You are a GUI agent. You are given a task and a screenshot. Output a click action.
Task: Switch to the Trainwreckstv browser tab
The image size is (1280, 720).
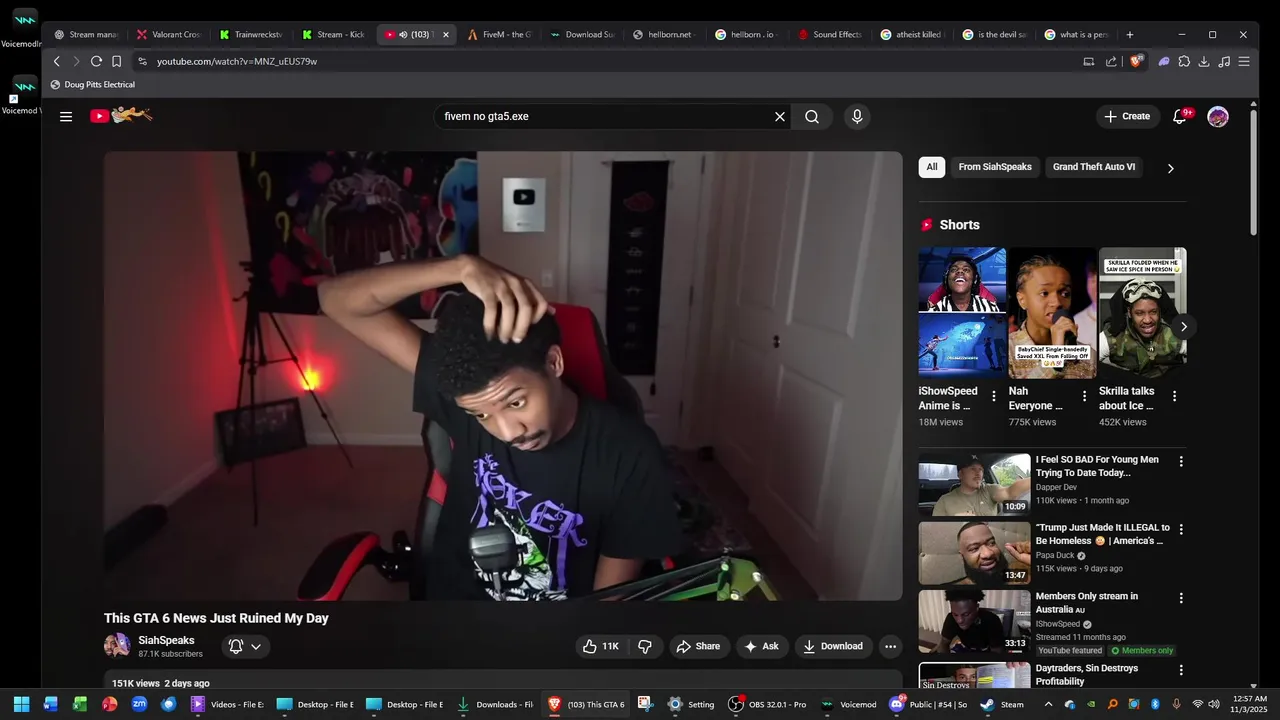(252, 34)
